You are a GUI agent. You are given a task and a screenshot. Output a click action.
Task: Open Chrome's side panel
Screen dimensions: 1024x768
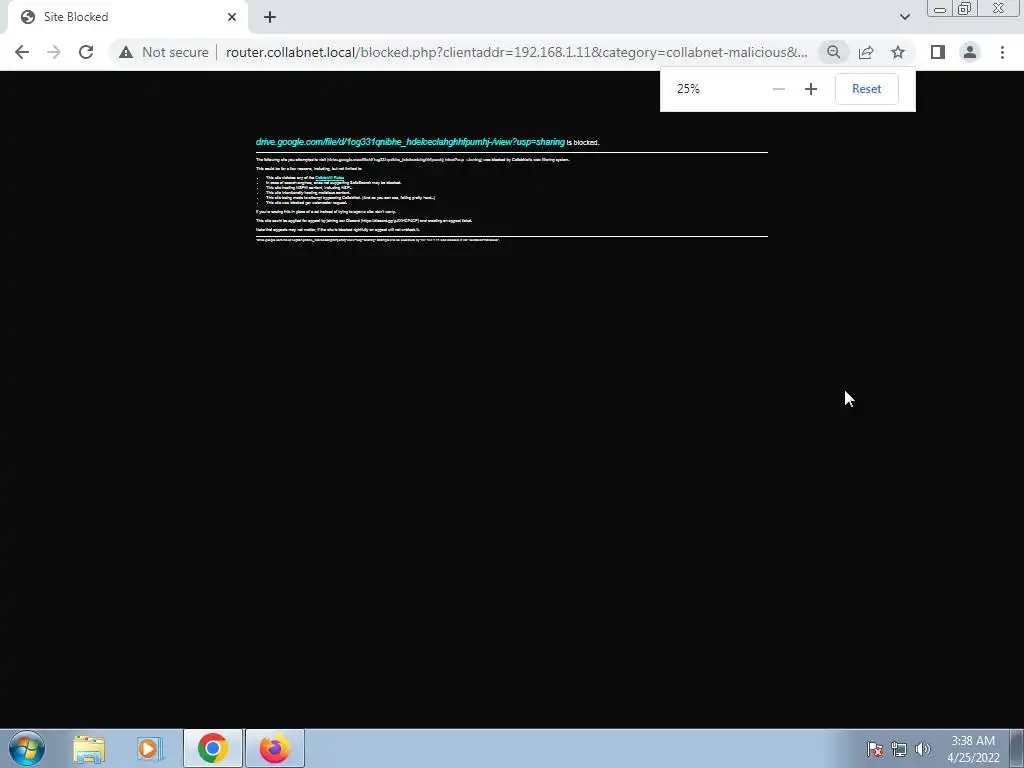[x=938, y=52]
